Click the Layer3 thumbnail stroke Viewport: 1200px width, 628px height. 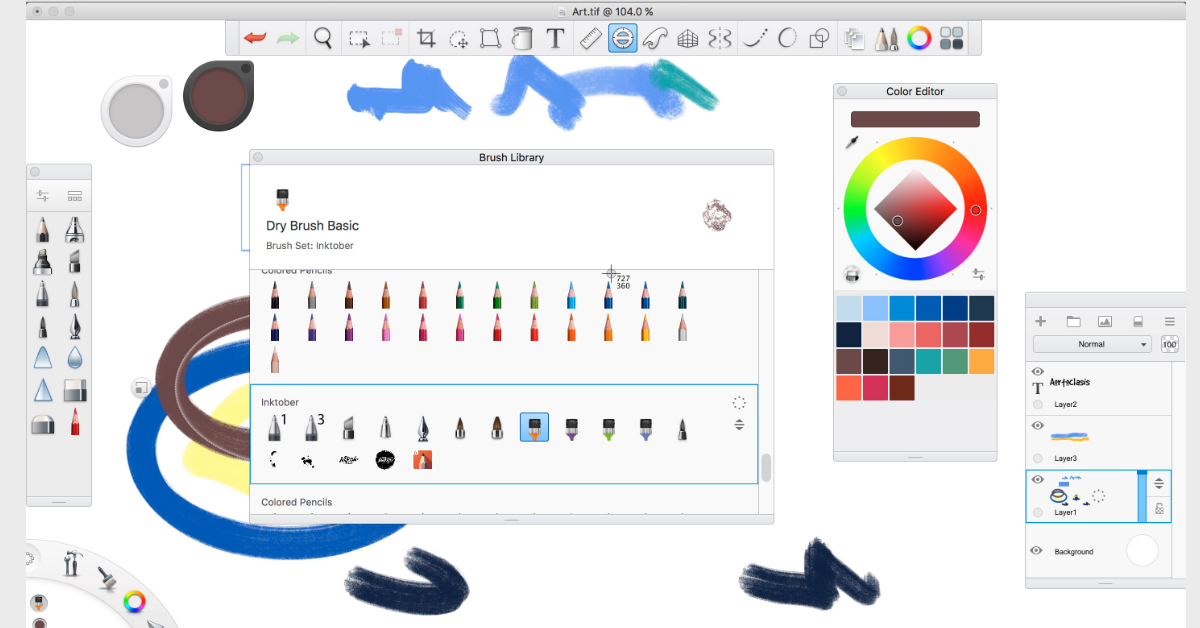click(1068, 437)
